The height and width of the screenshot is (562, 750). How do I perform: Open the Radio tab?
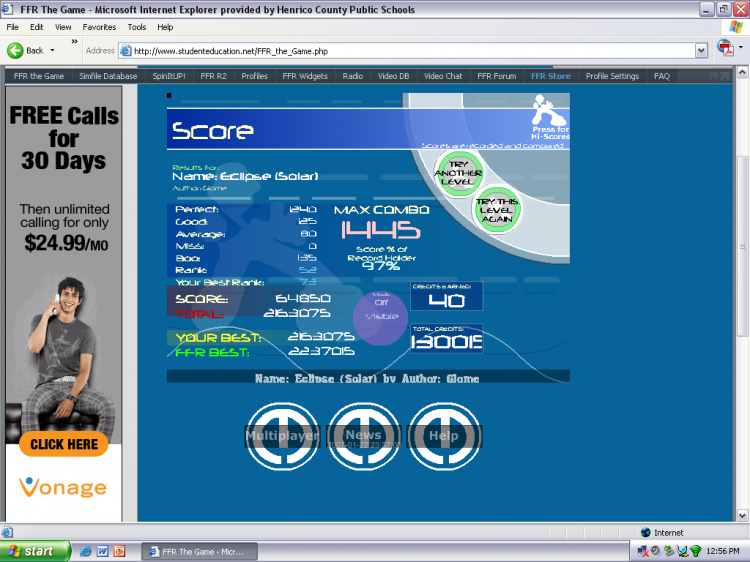(x=353, y=76)
